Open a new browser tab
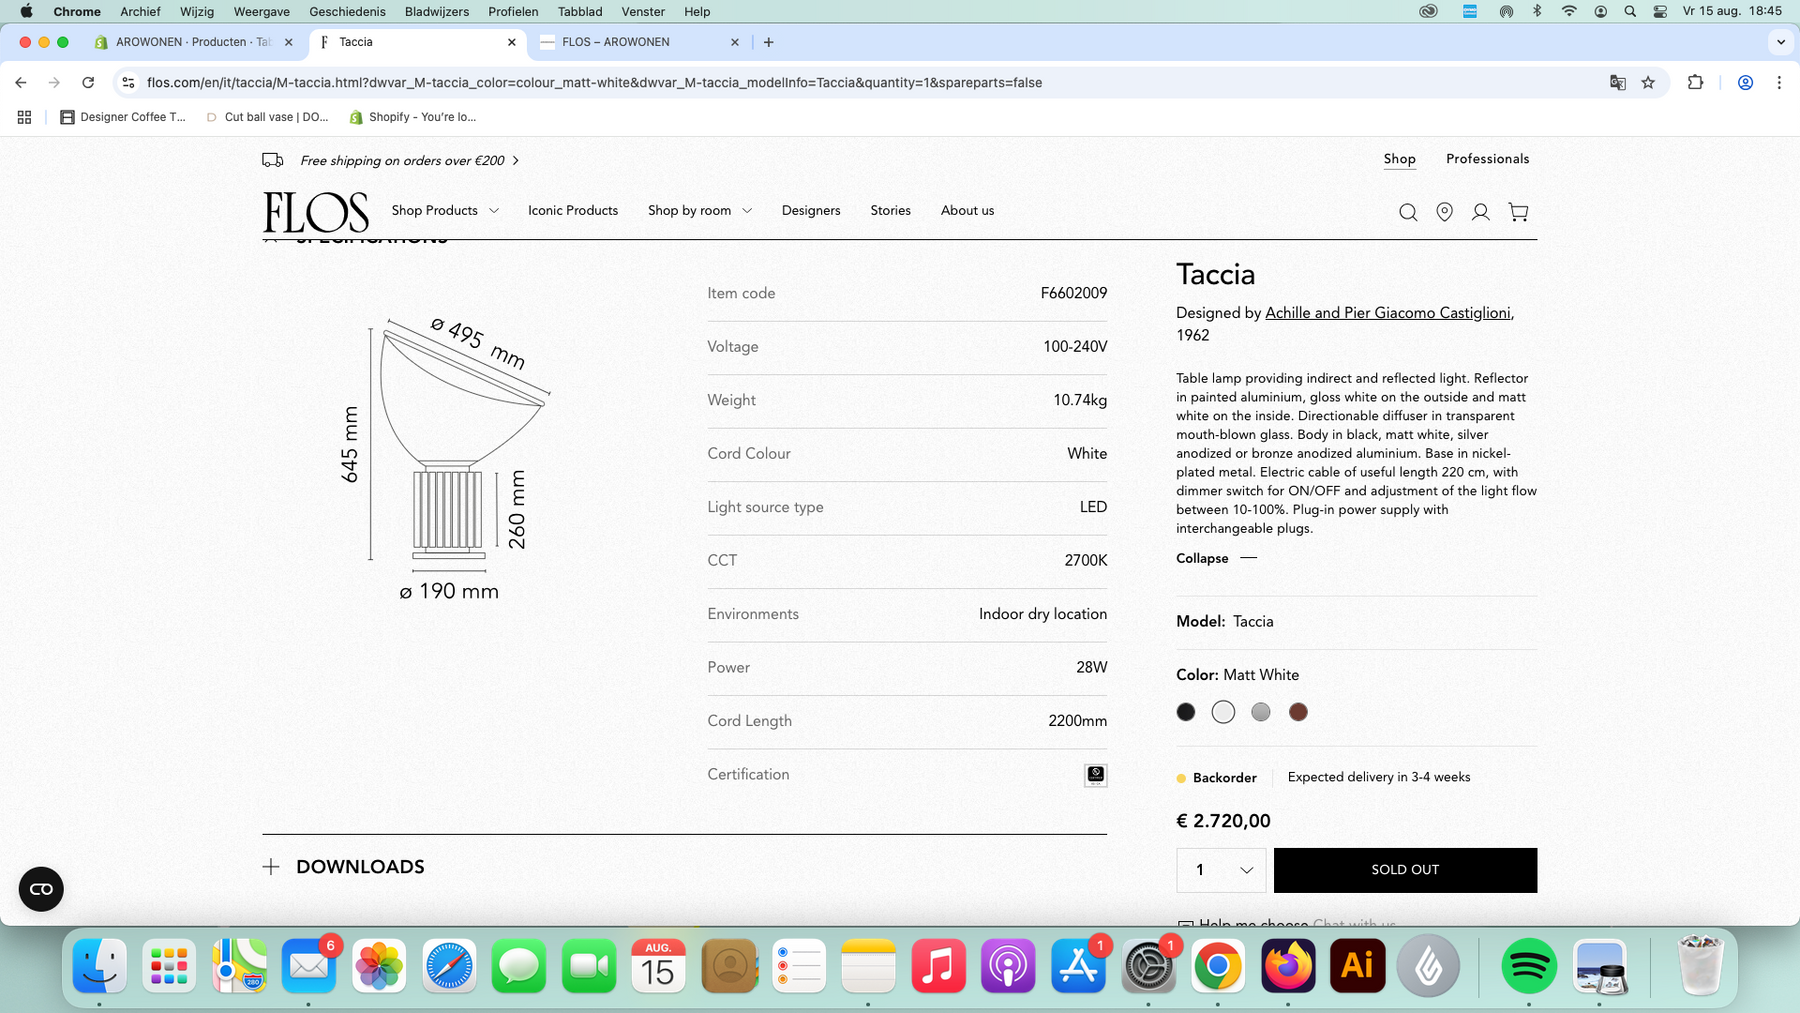This screenshot has width=1800, height=1013. coord(768,42)
